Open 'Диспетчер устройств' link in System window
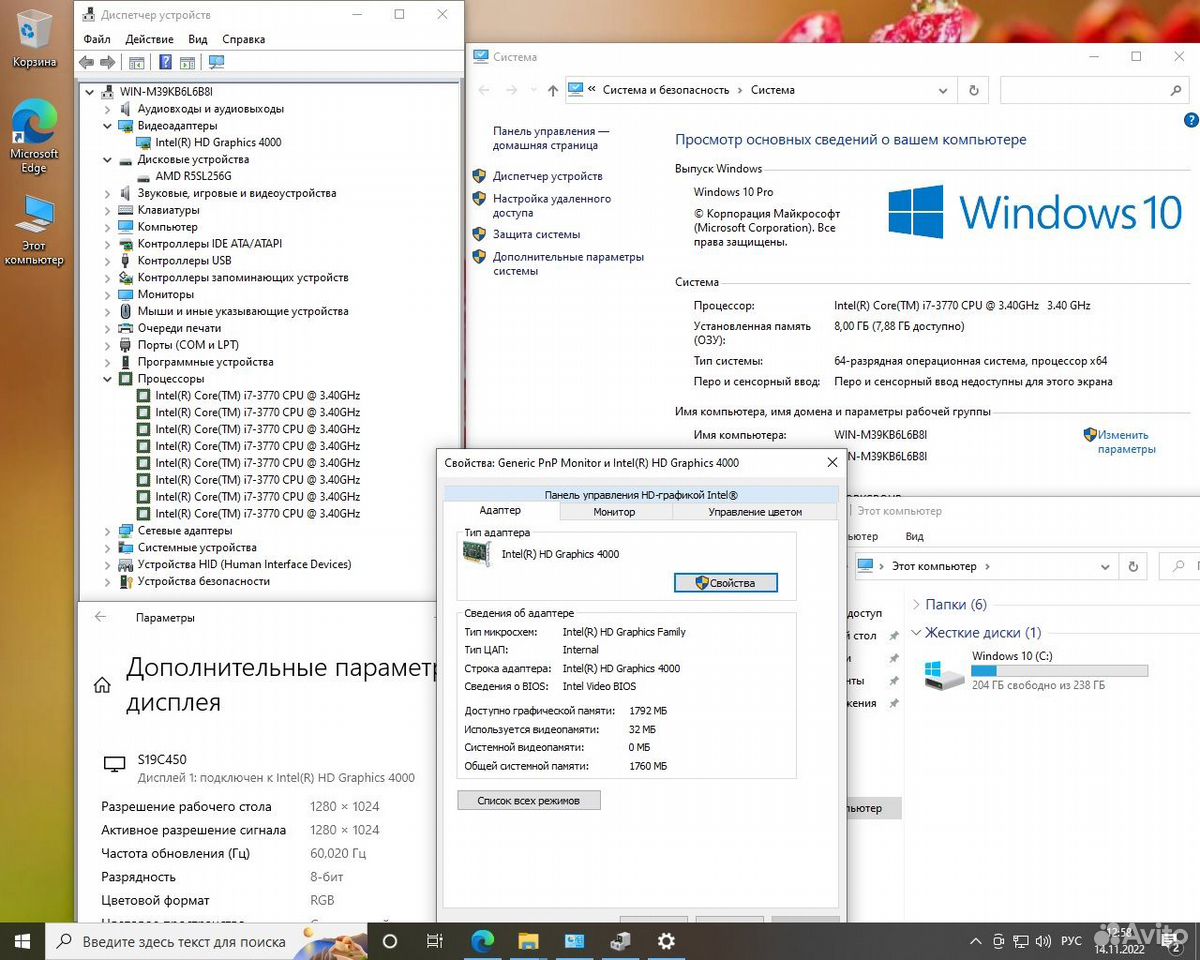 [547, 176]
